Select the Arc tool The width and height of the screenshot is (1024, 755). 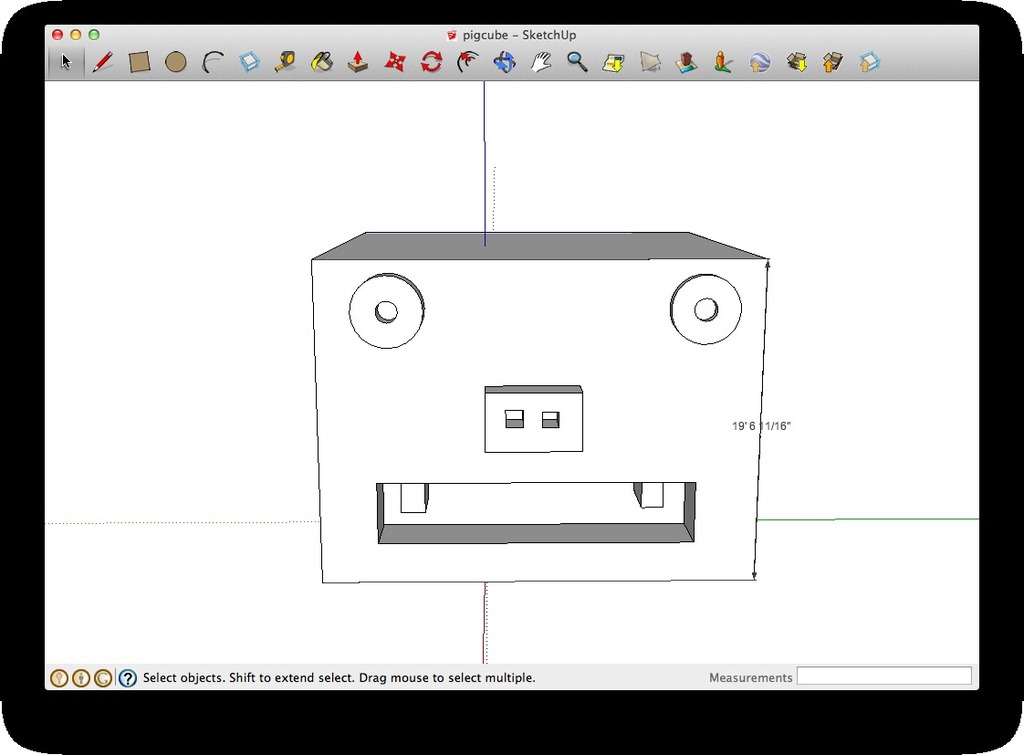(213, 62)
